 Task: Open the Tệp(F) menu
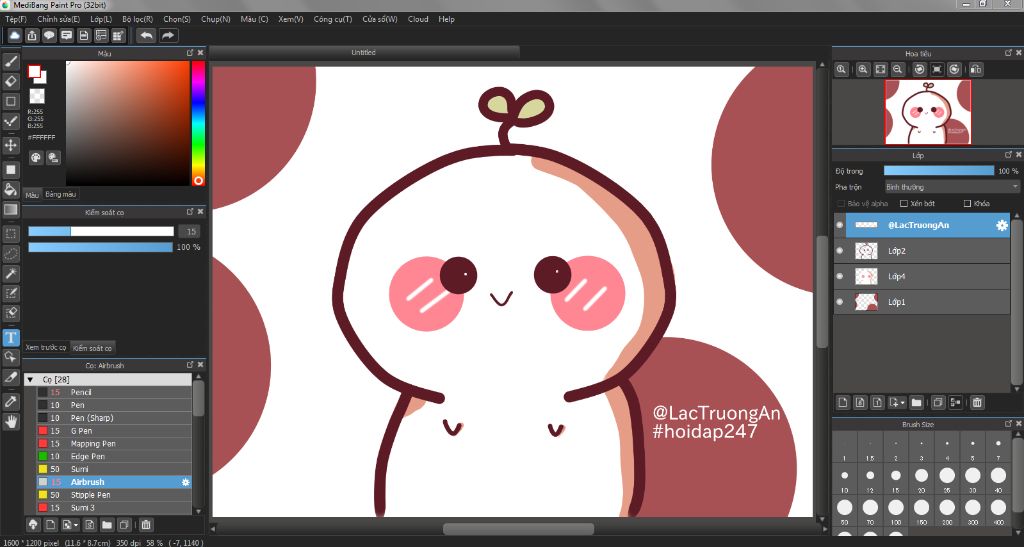[x=16, y=20]
